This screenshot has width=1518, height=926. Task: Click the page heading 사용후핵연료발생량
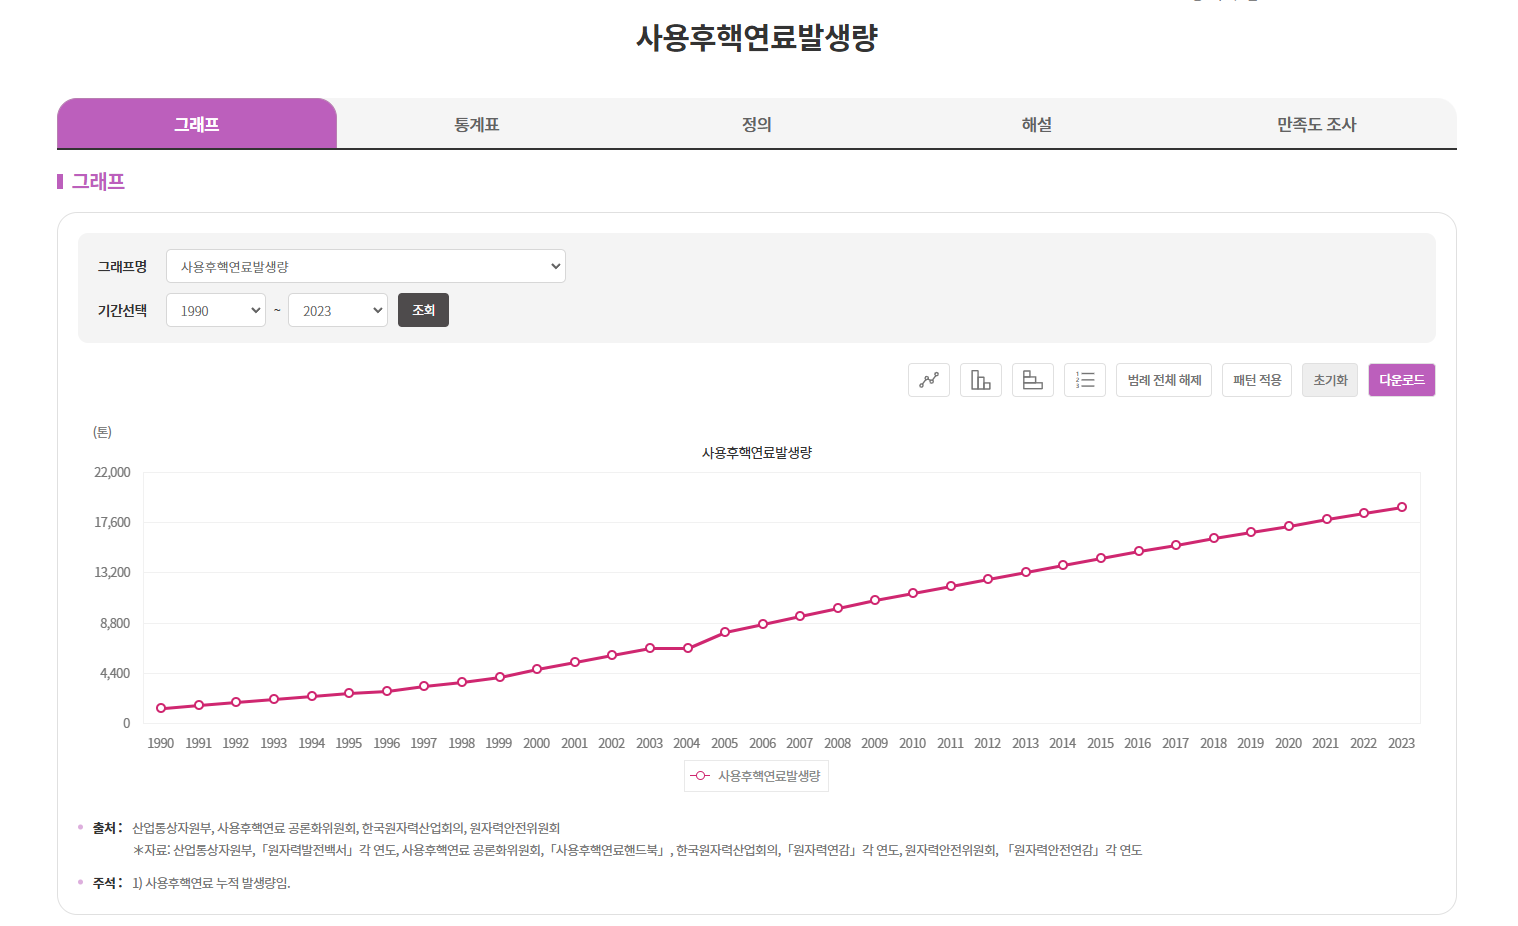pyautogui.click(x=757, y=38)
